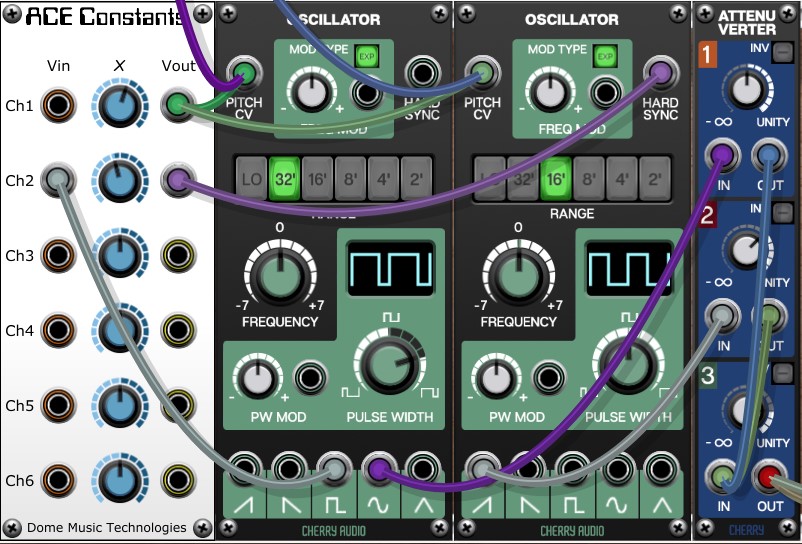The width and height of the screenshot is (802, 544).
Task: Click Attenuverter channel 1 IN jack
Action: 722,155
